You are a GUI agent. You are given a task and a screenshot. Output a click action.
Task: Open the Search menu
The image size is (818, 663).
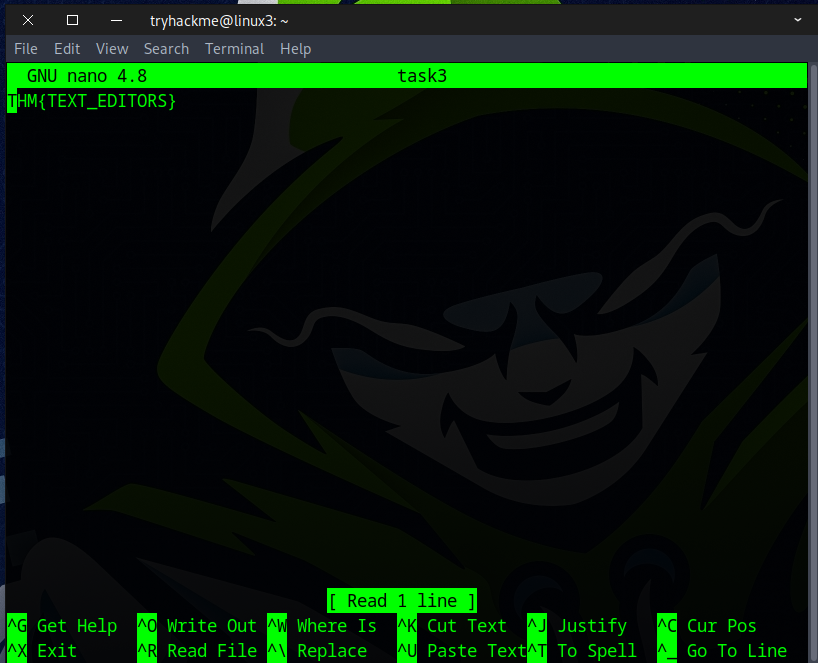(166, 49)
